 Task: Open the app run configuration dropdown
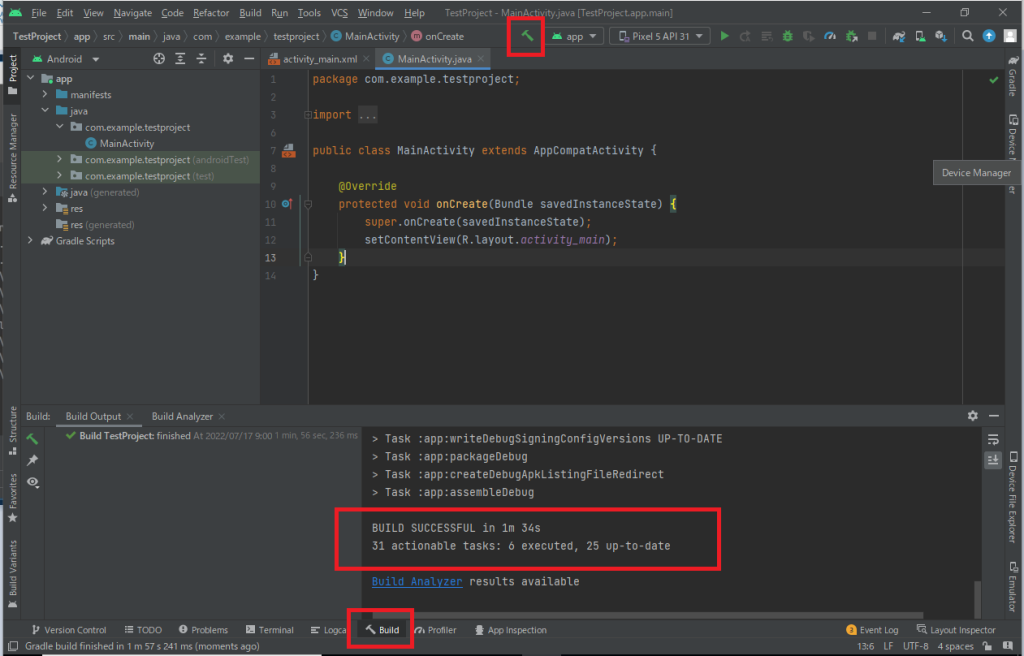[x=574, y=36]
